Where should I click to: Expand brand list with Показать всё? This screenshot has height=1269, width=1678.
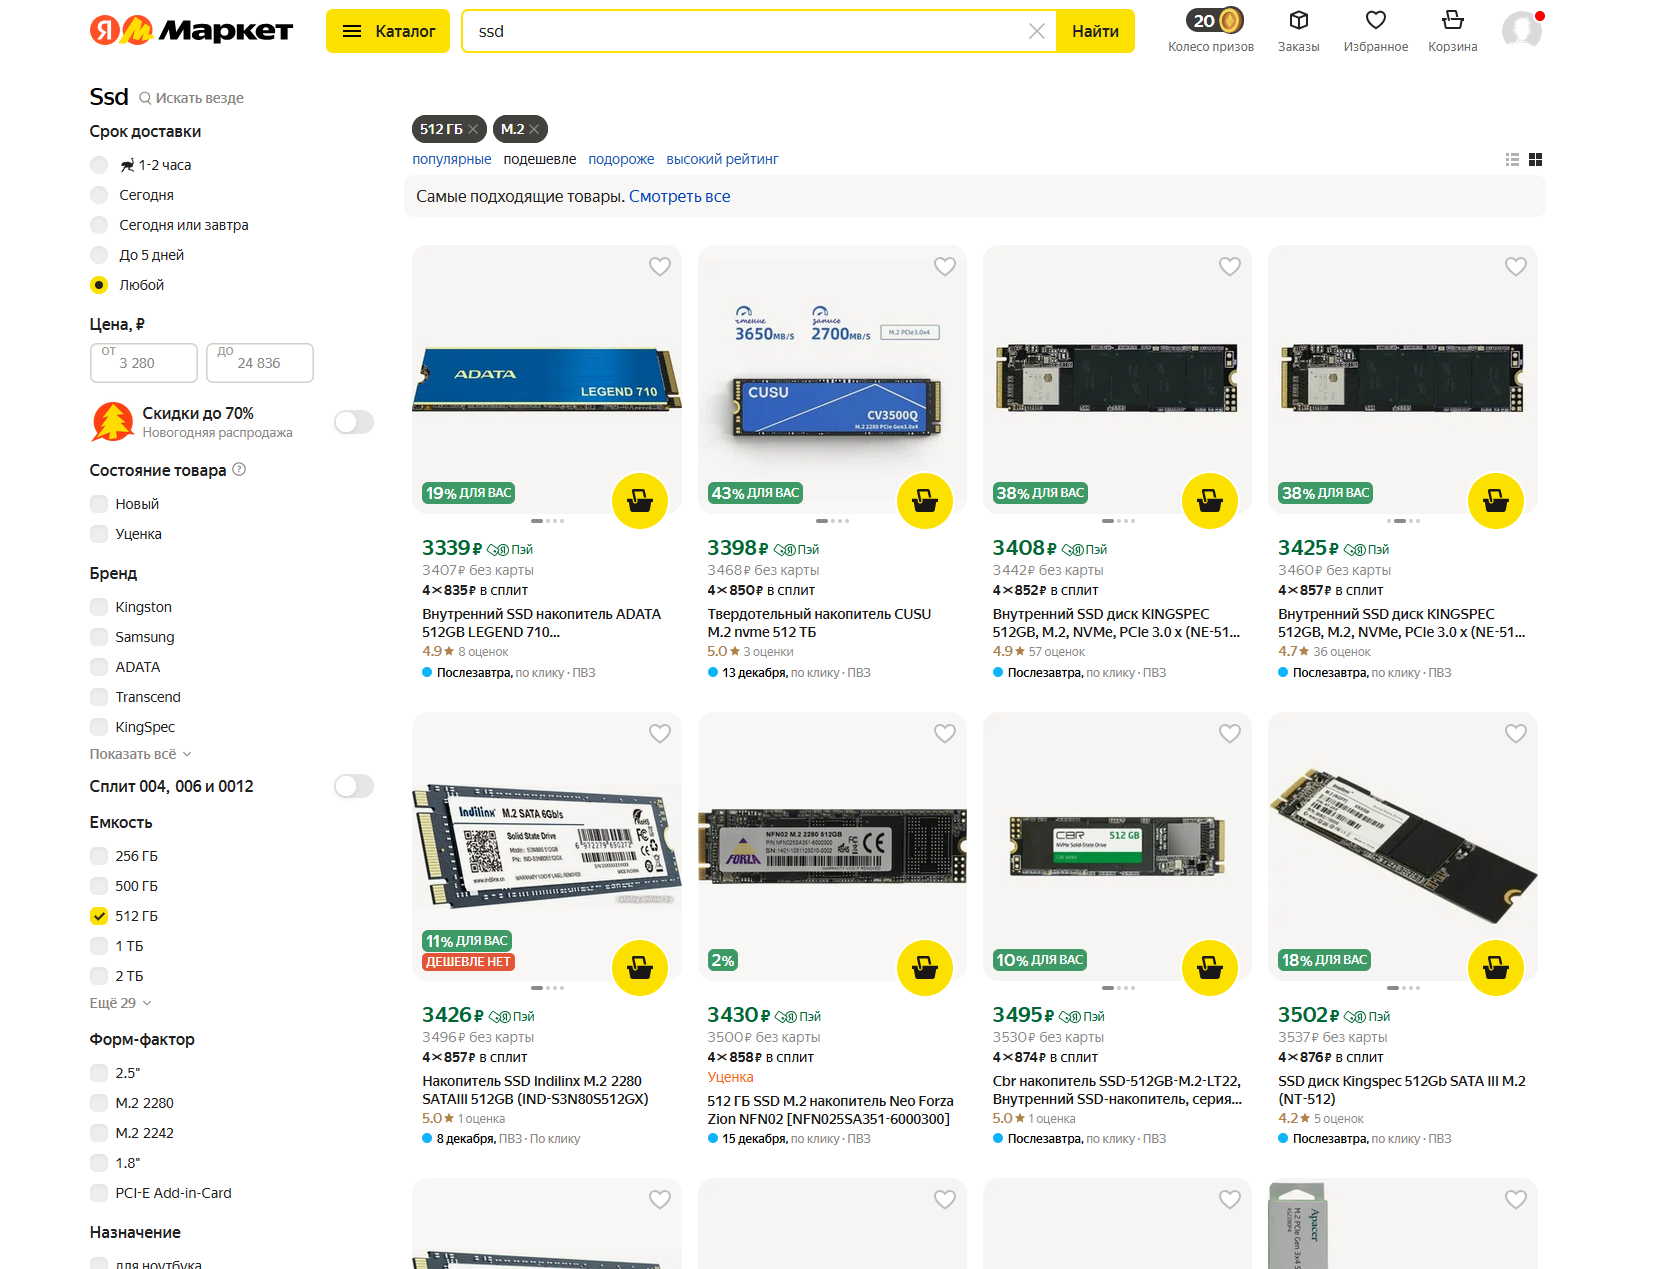140,754
